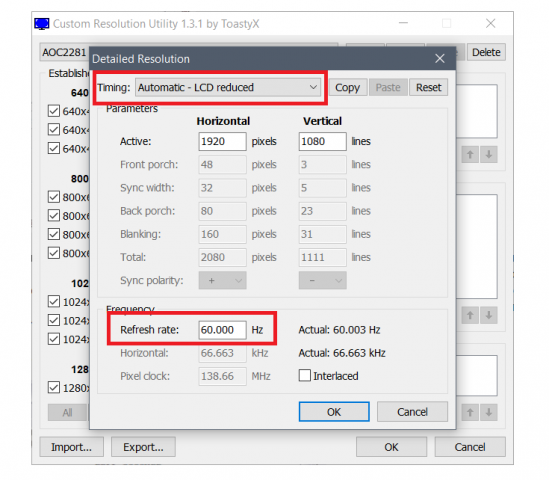Open the Timing dropdown in Detailed Resolution

click(228, 87)
